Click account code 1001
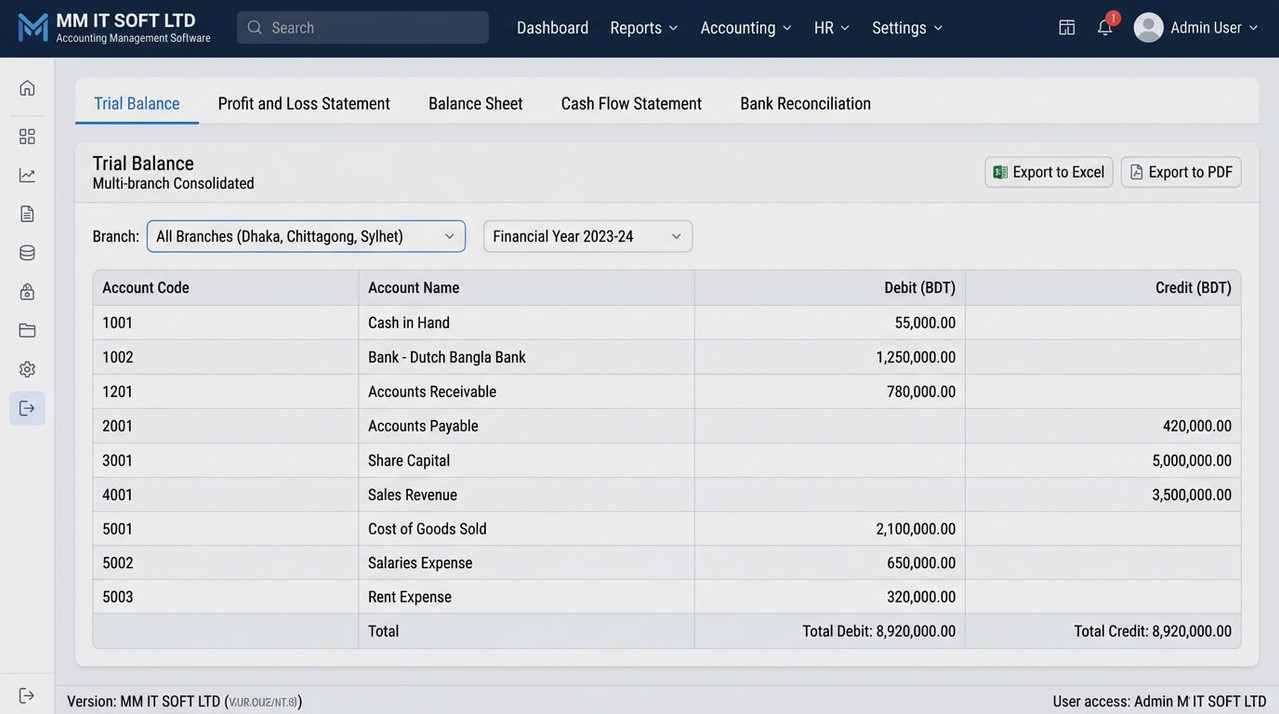 tap(118, 323)
